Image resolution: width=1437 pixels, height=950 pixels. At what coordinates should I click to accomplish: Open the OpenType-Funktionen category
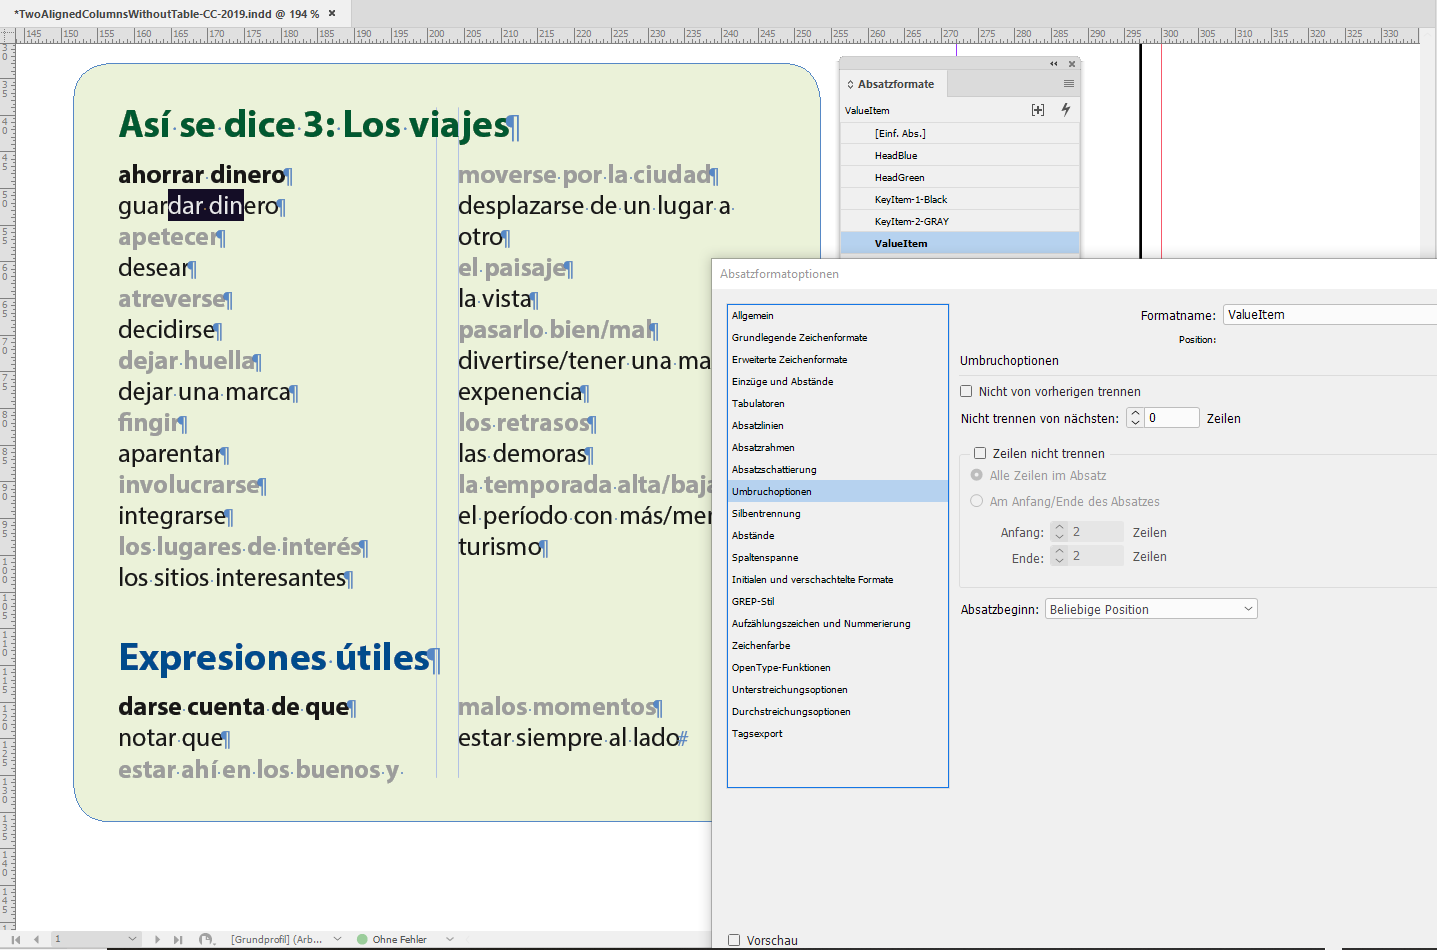click(x=838, y=667)
